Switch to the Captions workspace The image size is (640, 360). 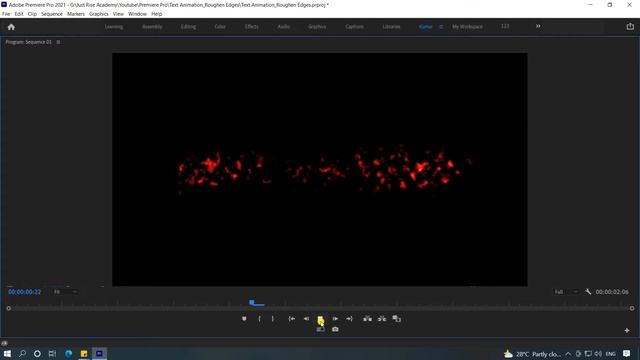(x=354, y=27)
